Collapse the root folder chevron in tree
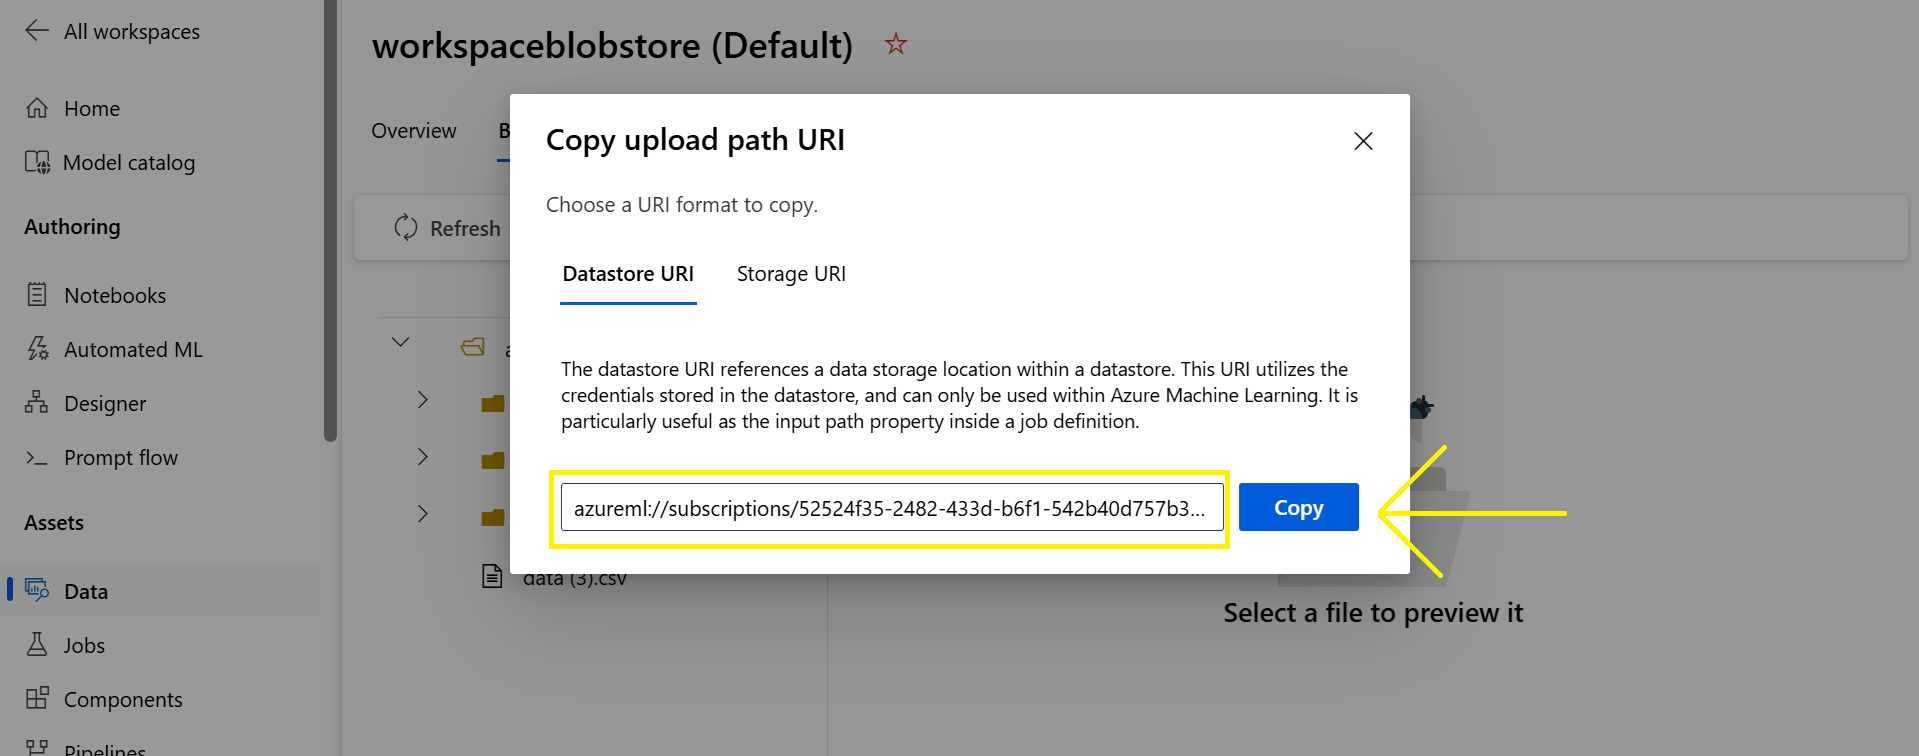 (x=400, y=342)
